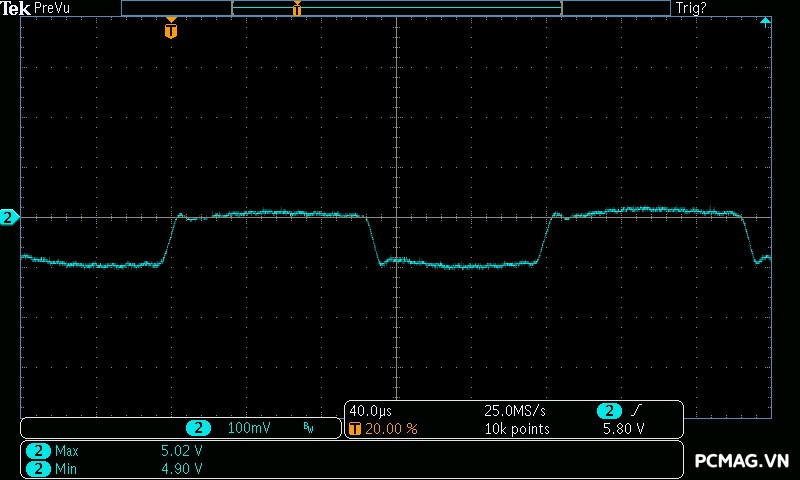
Task: Click the rising edge trigger slope icon
Action: [x=638, y=411]
